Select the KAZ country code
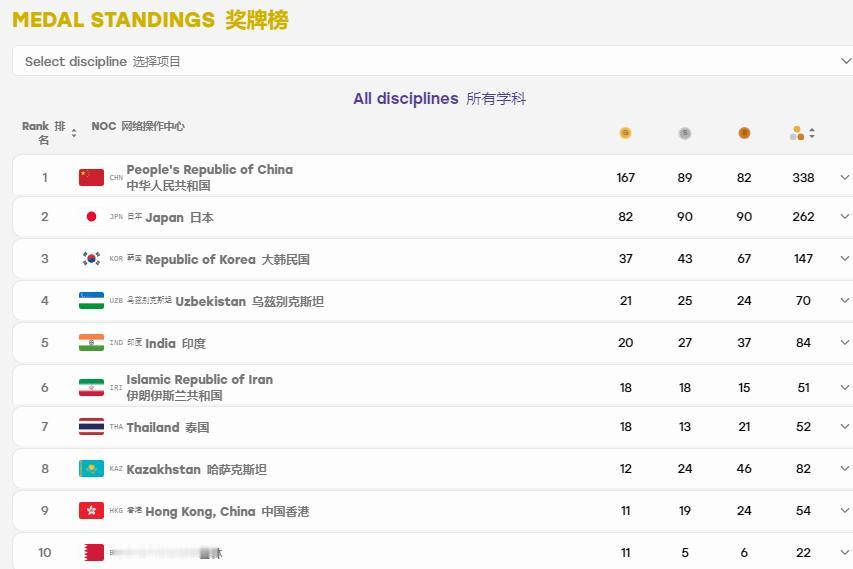 [x=116, y=468]
